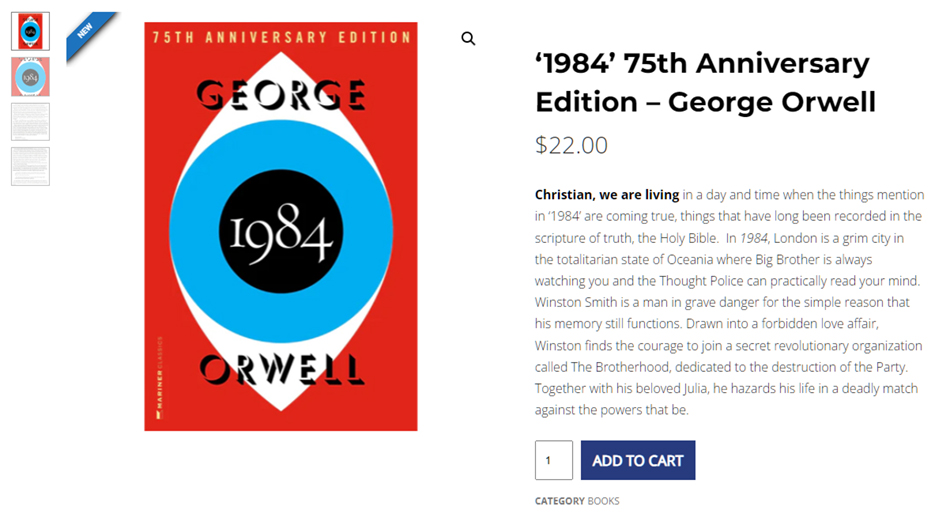
Task: Click the product title heading
Action: (704, 82)
